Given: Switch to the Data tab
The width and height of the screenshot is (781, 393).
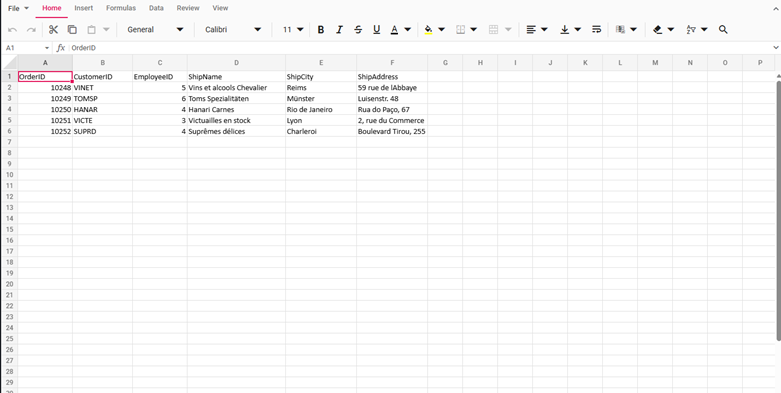Looking at the screenshot, I should pyautogui.click(x=156, y=8).
